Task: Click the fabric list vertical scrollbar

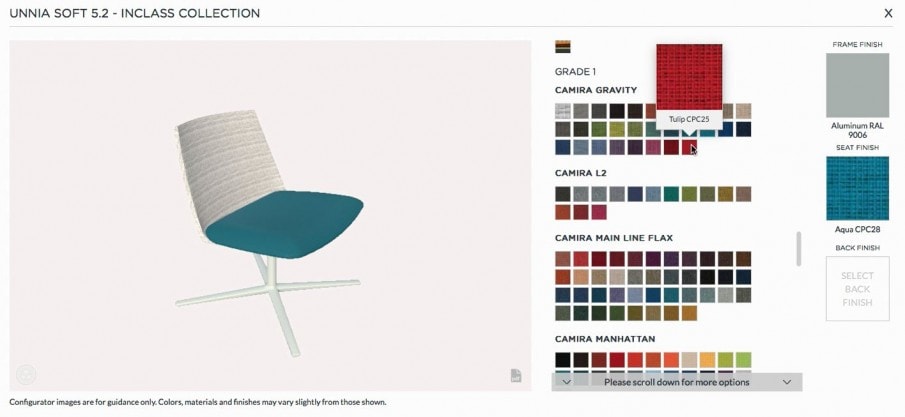Action: tap(799, 249)
